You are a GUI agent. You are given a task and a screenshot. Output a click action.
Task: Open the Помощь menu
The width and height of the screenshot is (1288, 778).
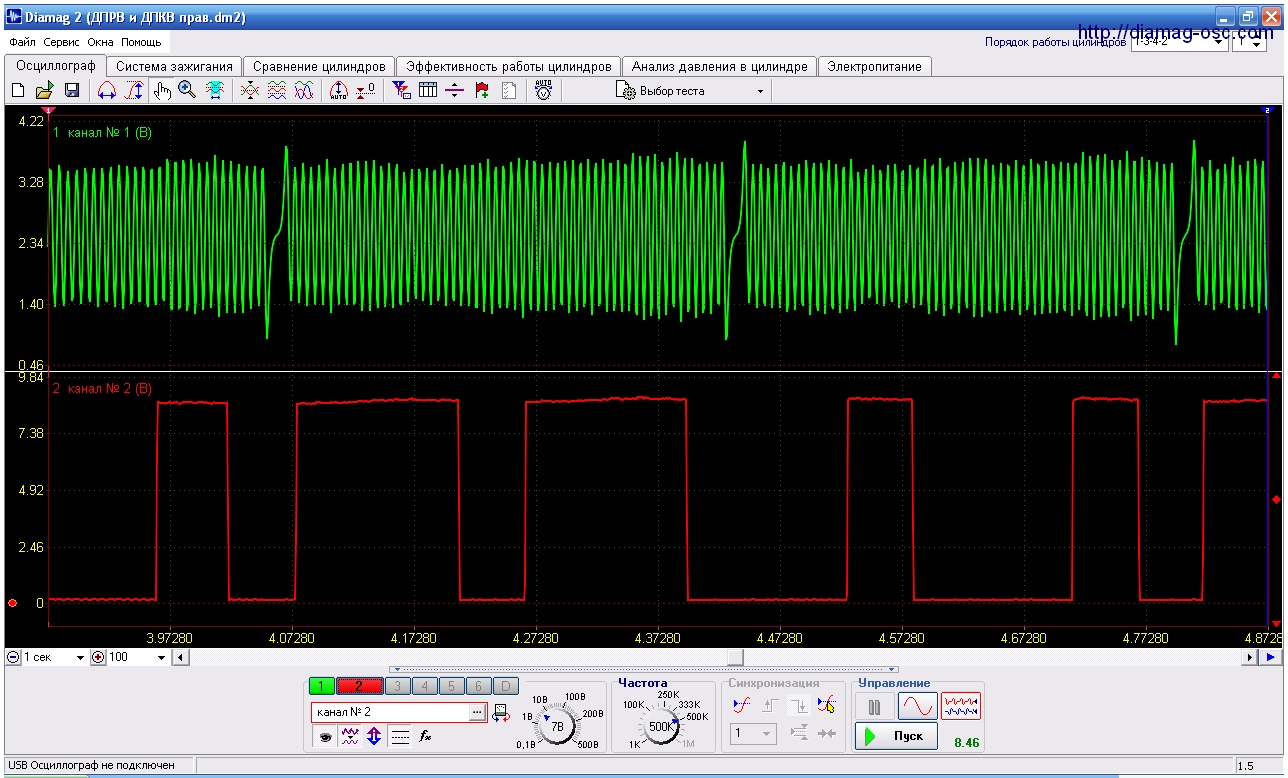pos(141,43)
